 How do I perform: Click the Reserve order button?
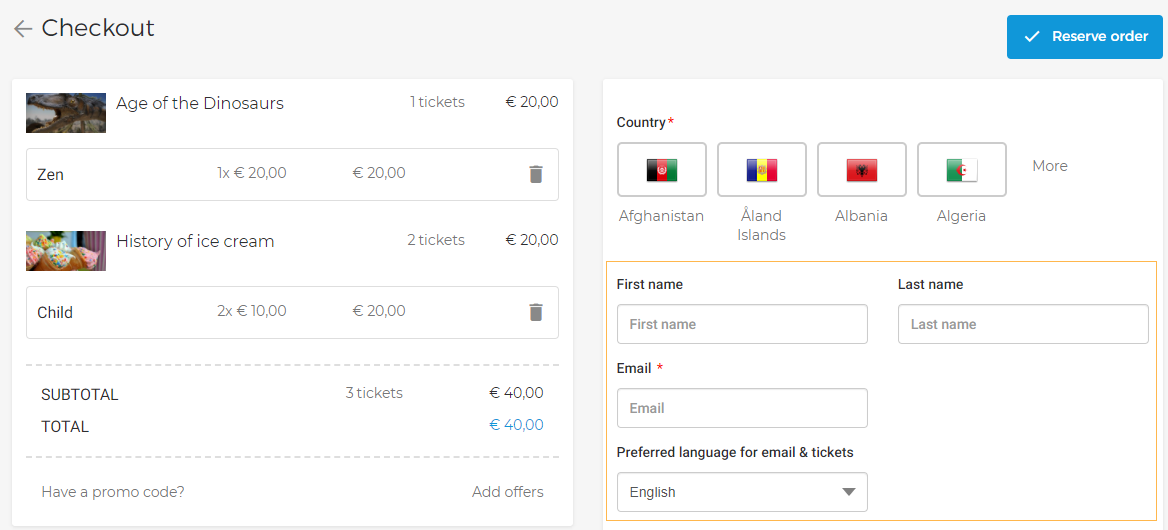[1084, 37]
